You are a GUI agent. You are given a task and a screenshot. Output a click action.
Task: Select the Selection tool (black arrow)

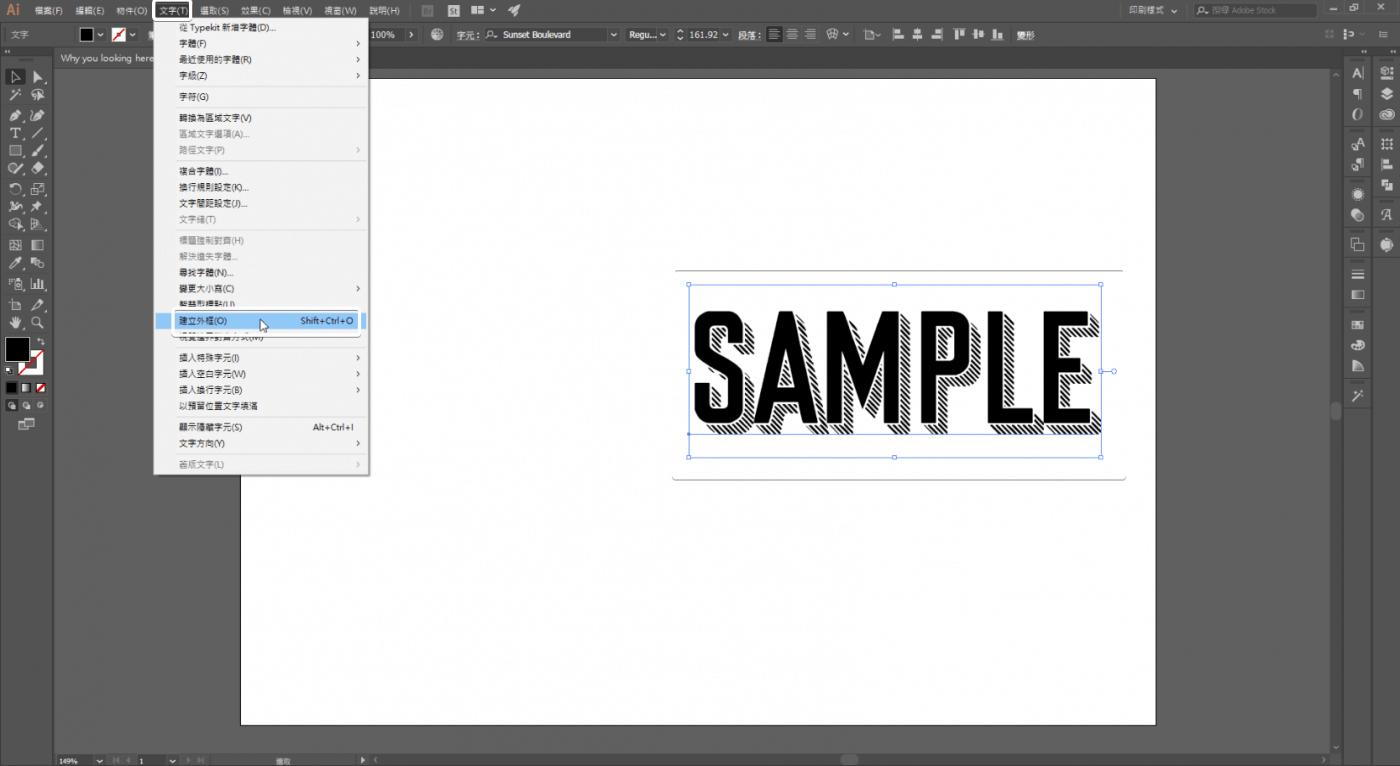click(16, 77)
